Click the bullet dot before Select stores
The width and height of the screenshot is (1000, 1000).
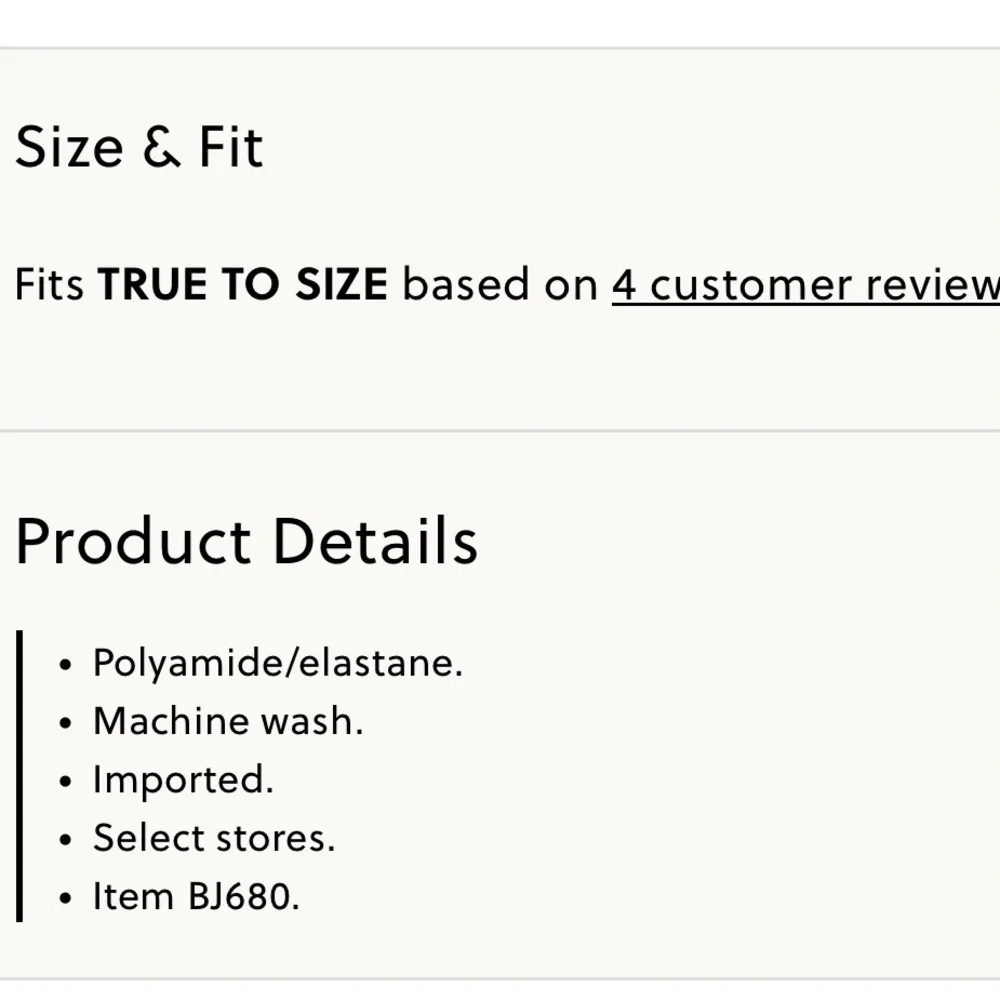pos(65,840)
